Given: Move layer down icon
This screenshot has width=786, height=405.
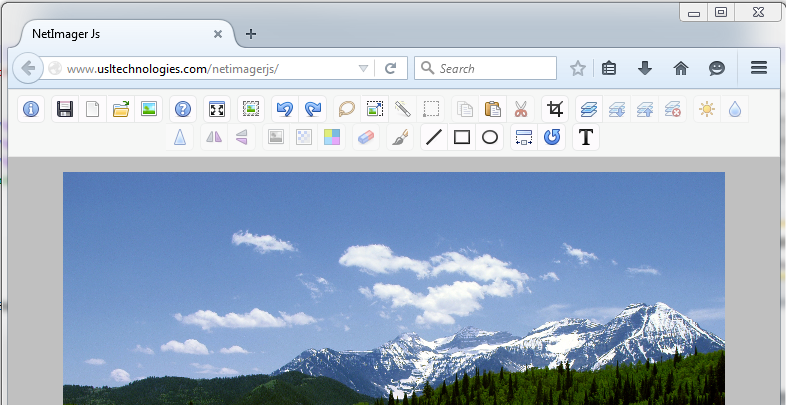Looking at the screenshot, I should [617, 109].
